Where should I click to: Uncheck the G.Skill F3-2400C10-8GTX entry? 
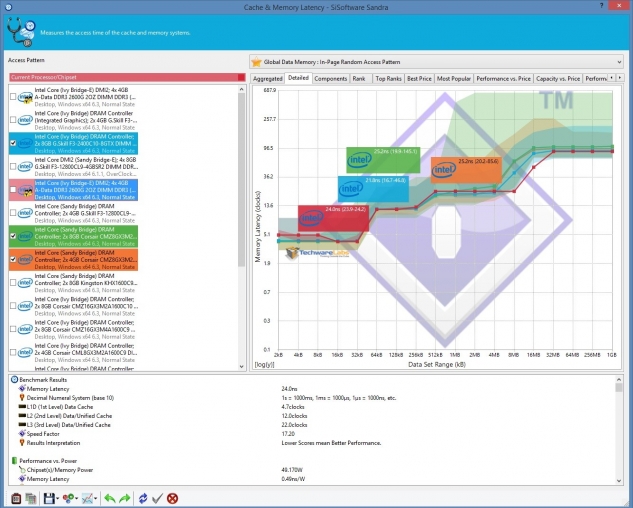pos(13,143)
